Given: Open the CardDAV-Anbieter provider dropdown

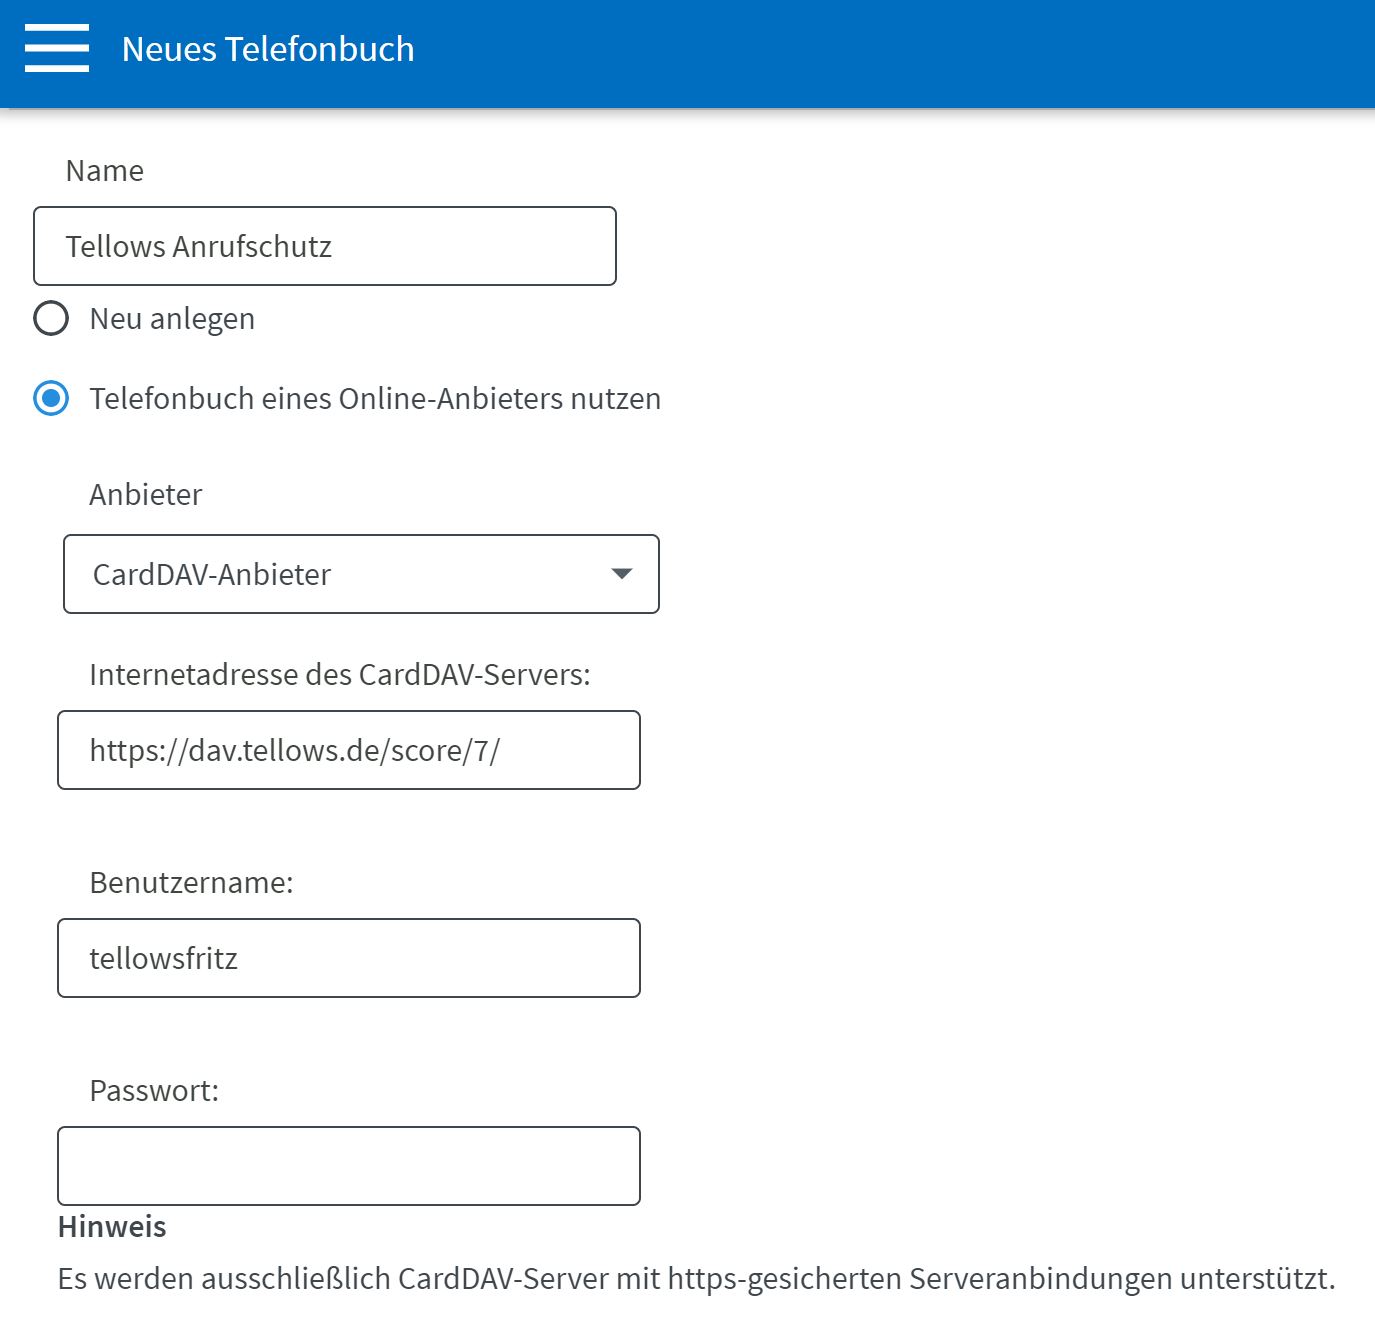Looking at the screenshot, I should 360,574.
